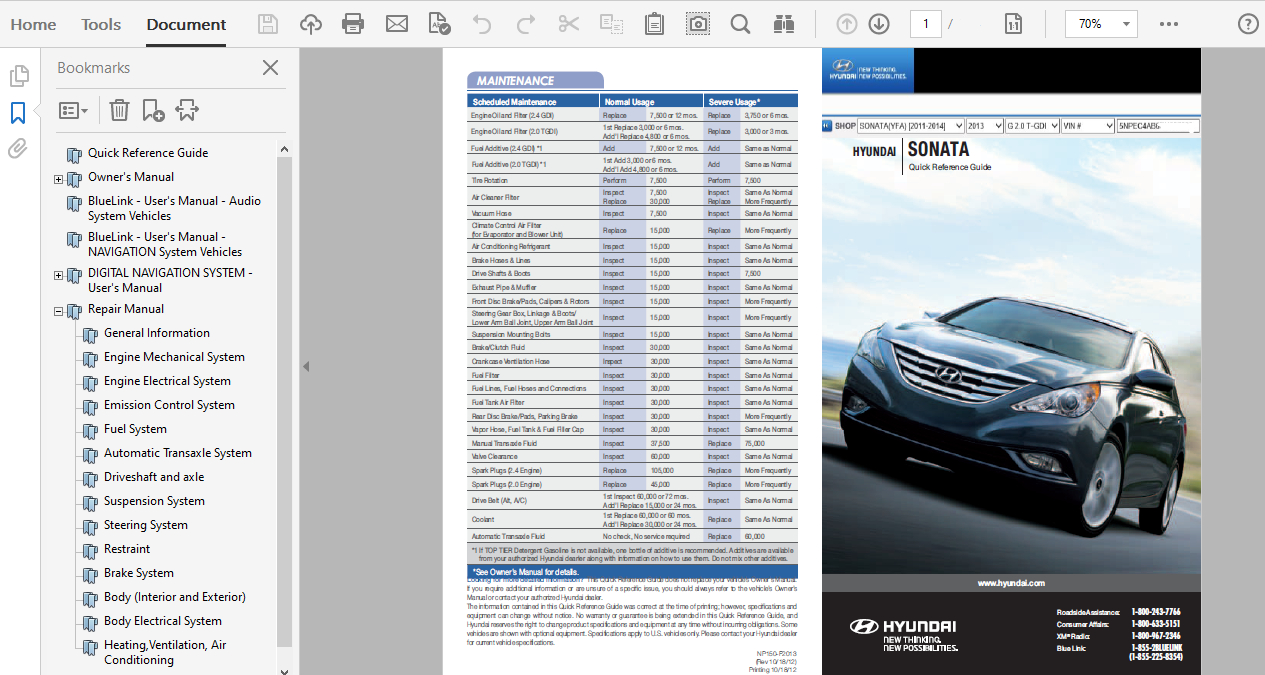Click the upload to cloud icon

click(311, 24)
